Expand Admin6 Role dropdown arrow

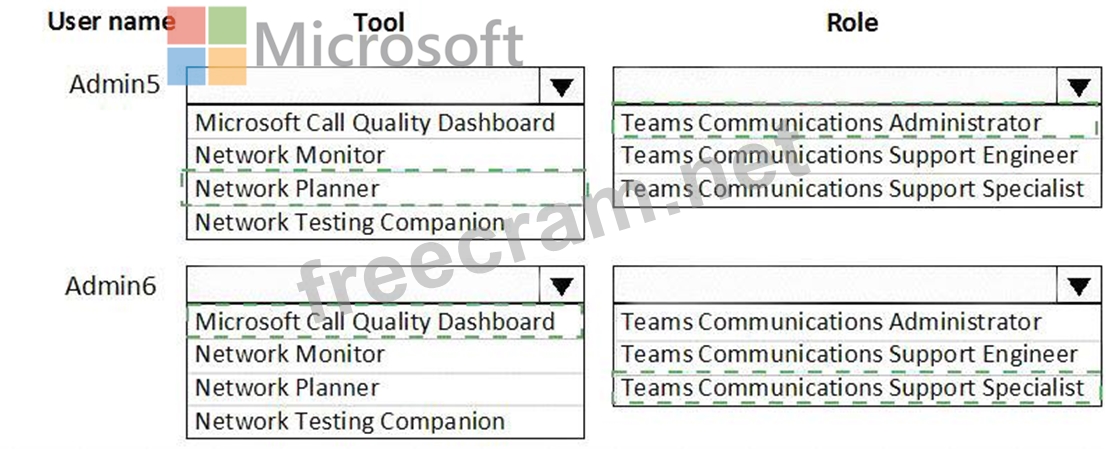(1078, 287)
